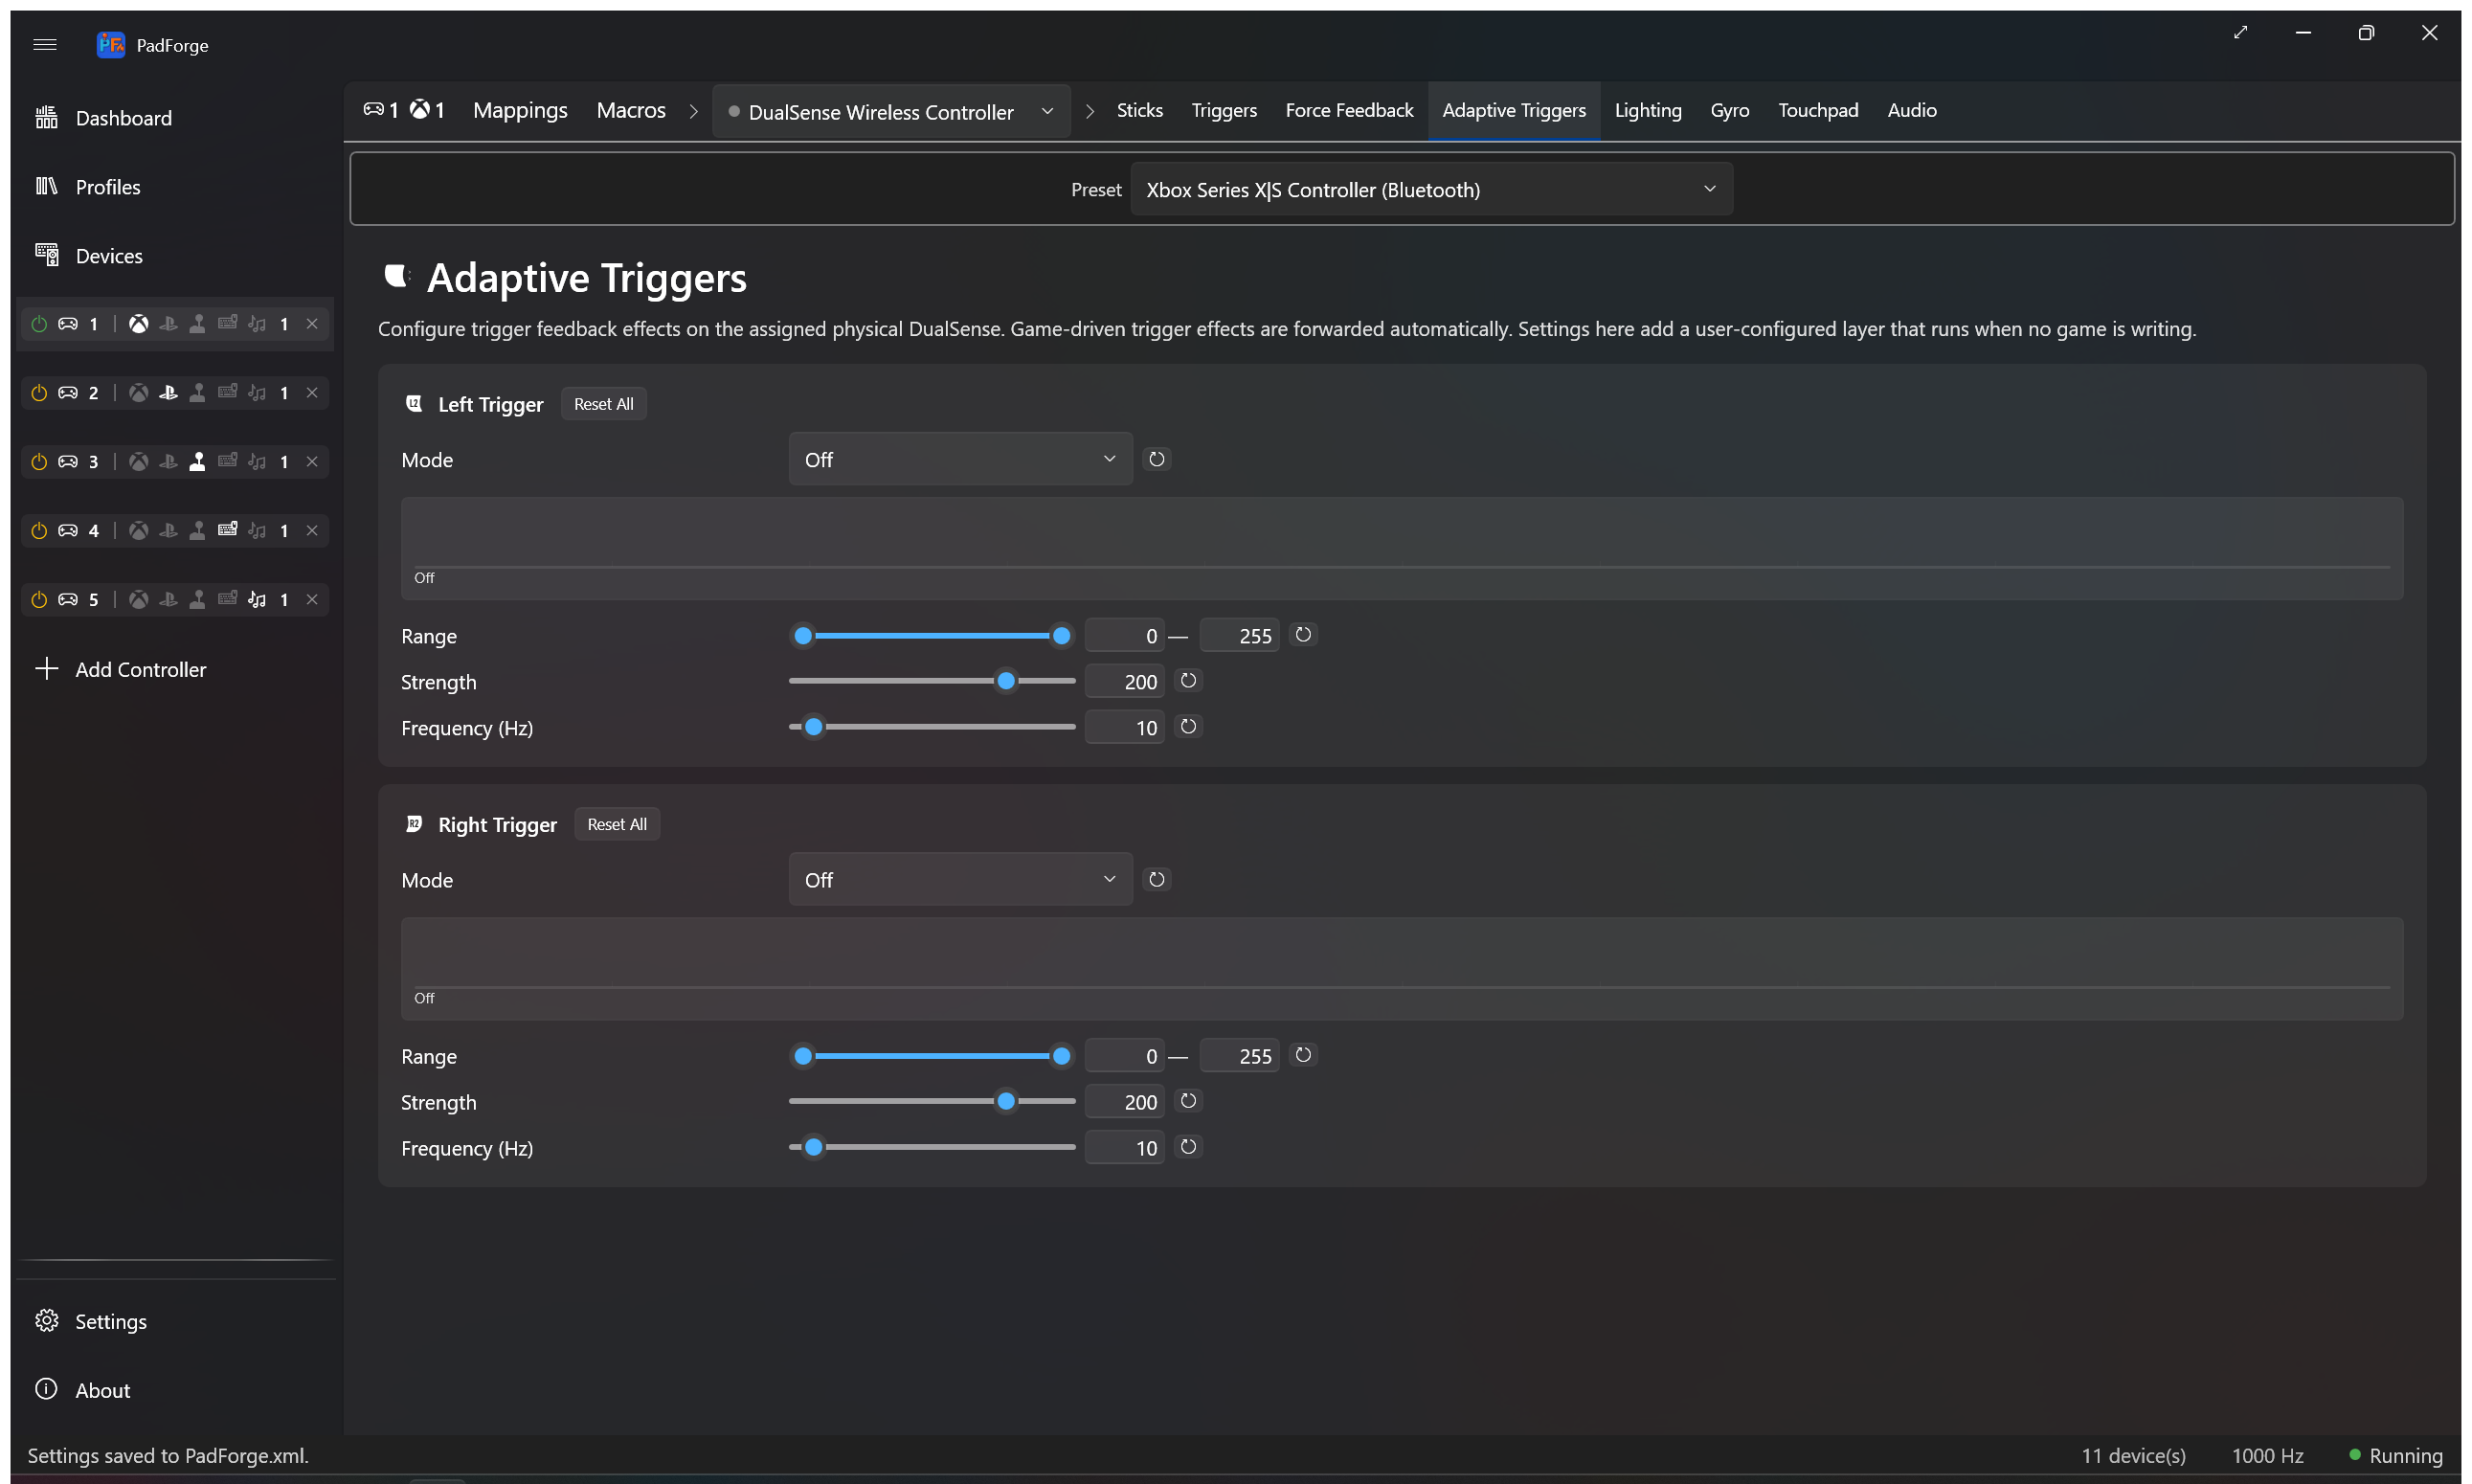Screen dimensions: 2472x1484
Task: Open gamepad icon for controller slot 2
Action: pyautogui.click(x=68, y=393)
